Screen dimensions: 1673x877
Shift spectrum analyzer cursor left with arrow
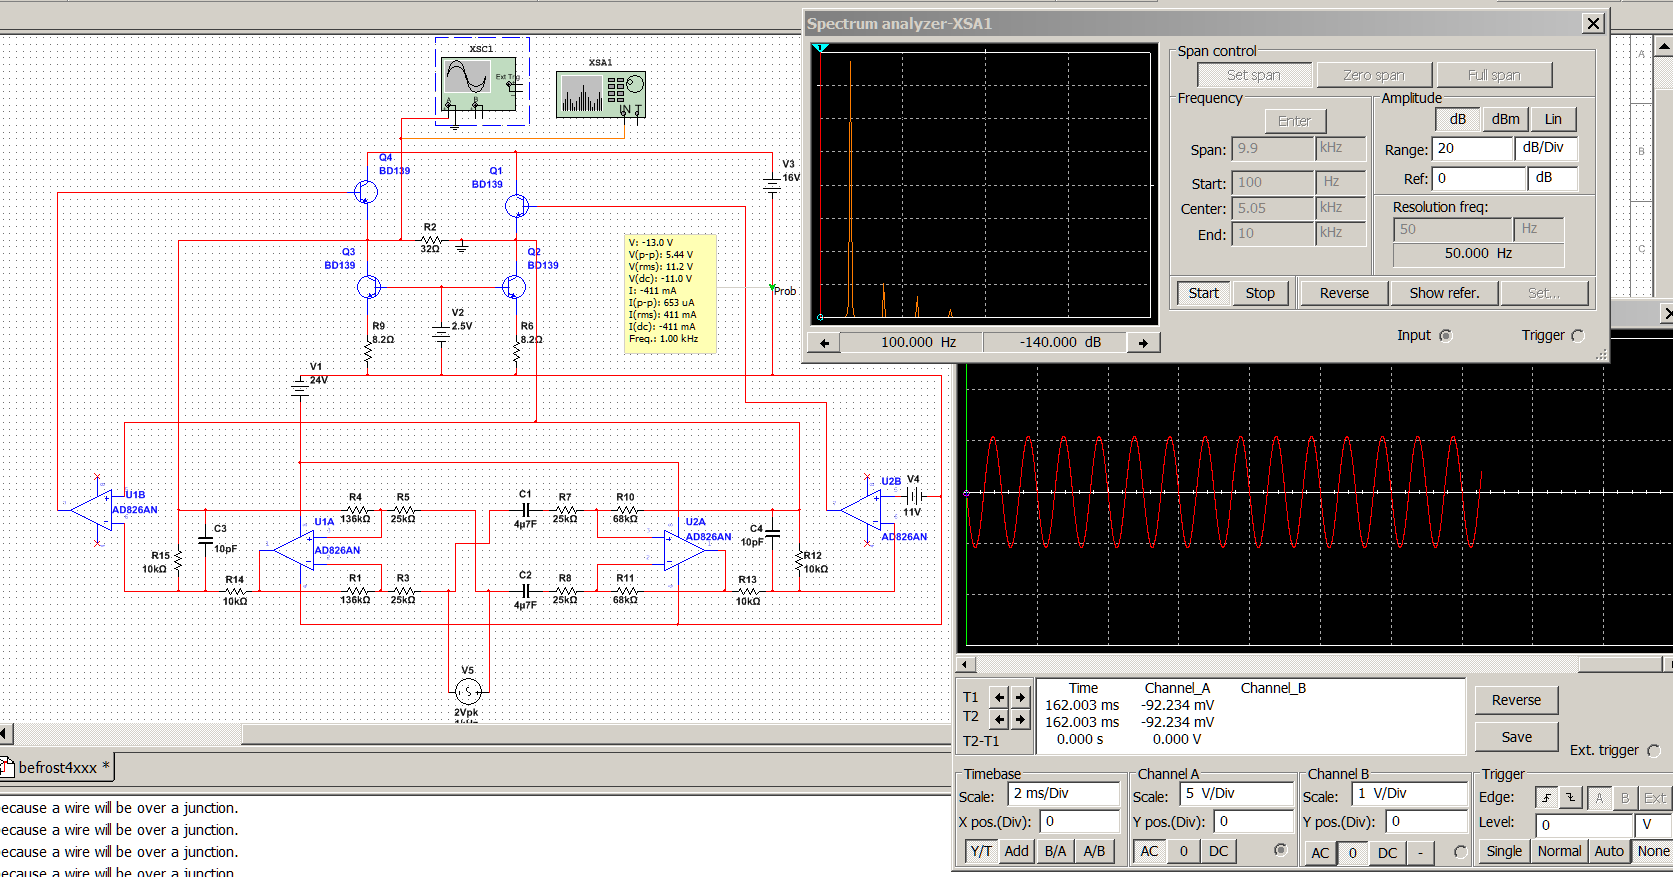(x=825, y=343)
